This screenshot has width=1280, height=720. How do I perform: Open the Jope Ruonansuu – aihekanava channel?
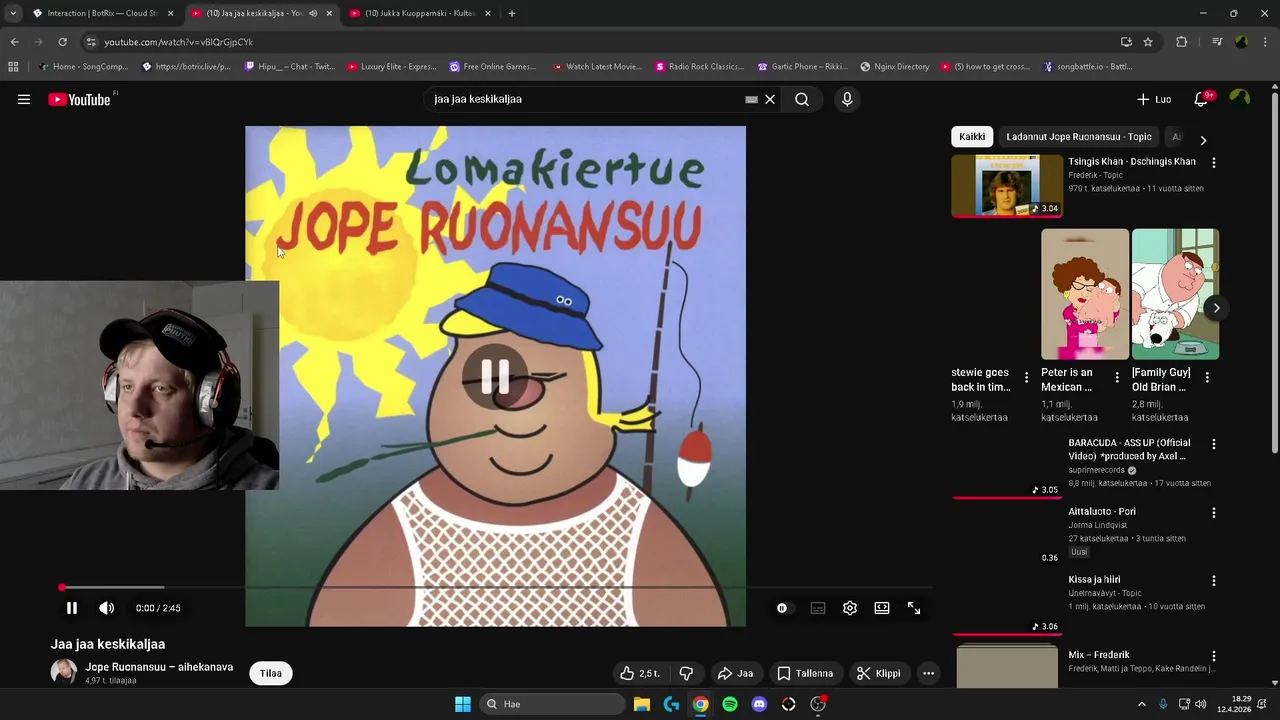pos(159,667)
